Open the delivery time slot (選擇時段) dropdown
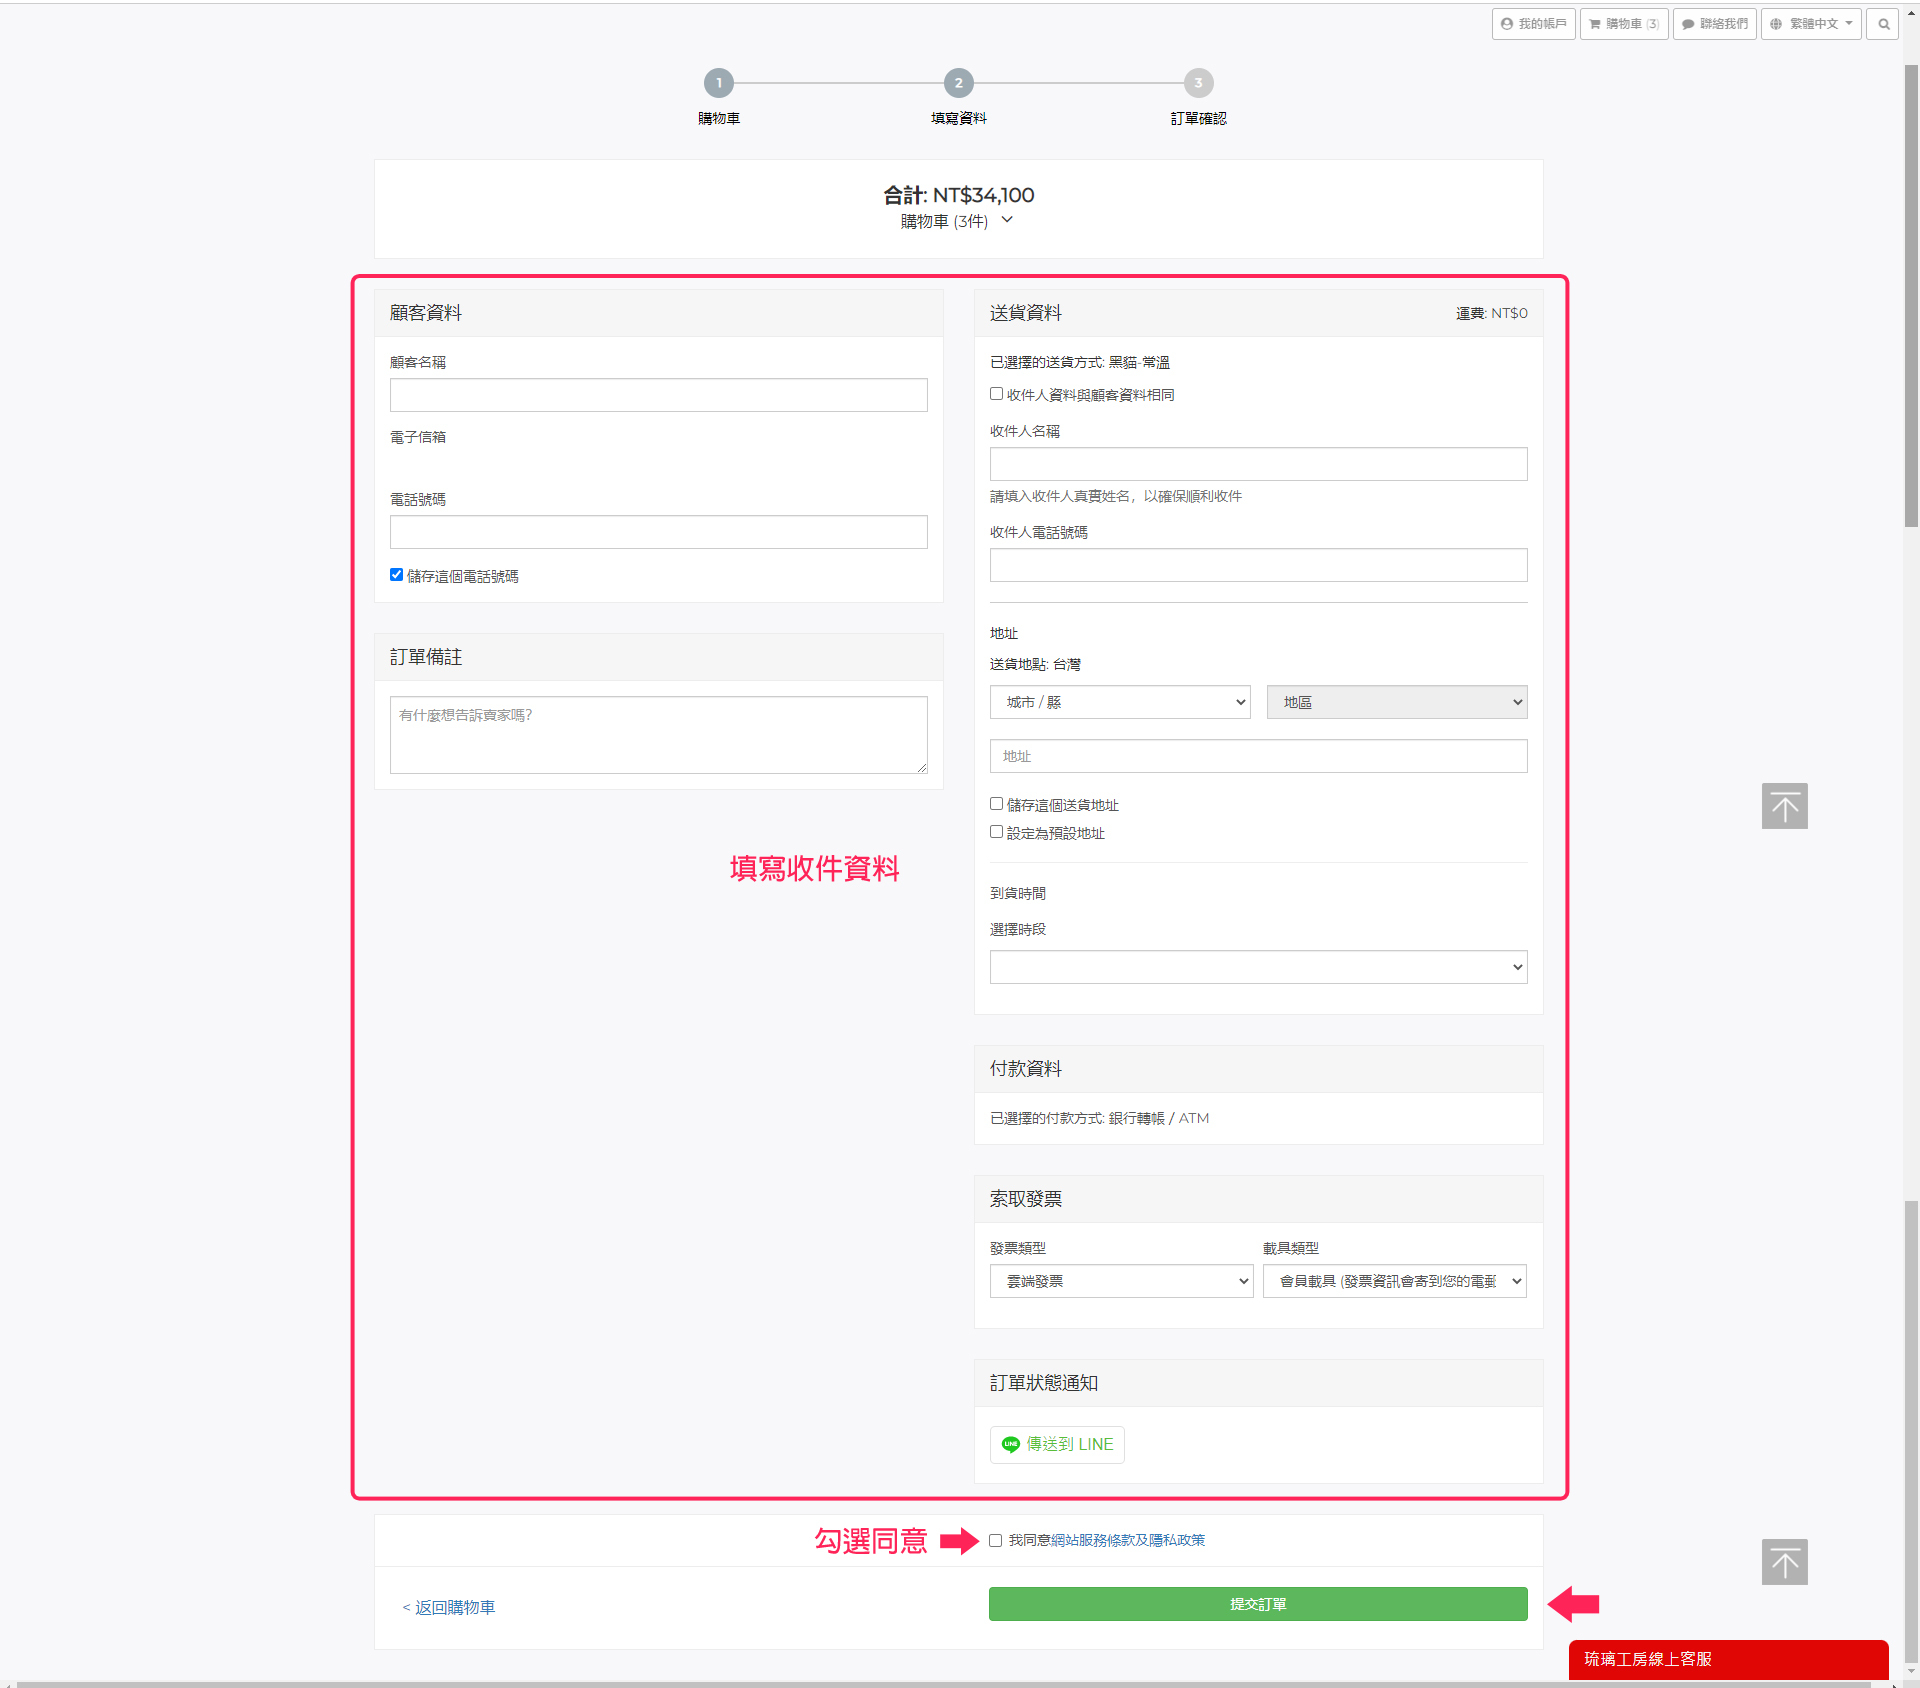The image size is (1920, 1688). tap(1258, 967)
